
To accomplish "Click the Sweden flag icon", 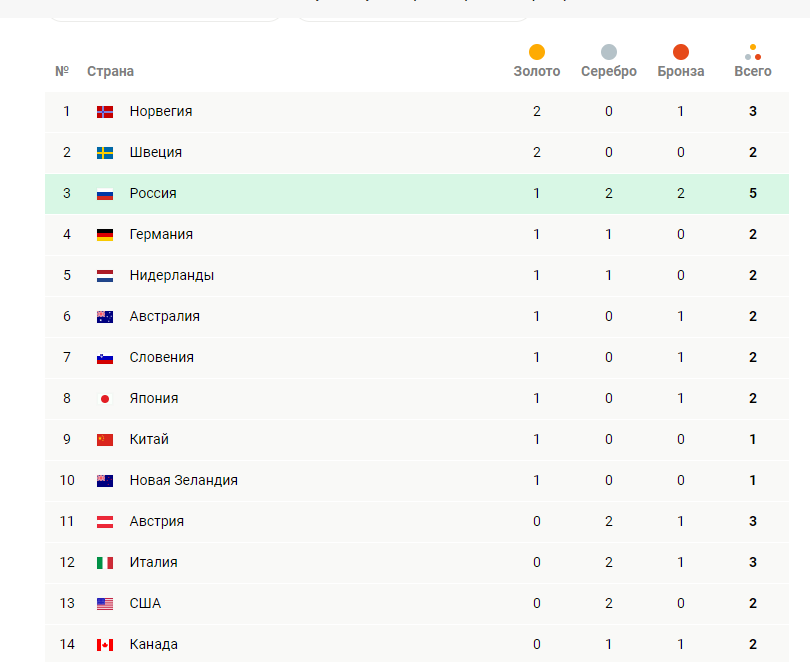I will pos(105,153).
